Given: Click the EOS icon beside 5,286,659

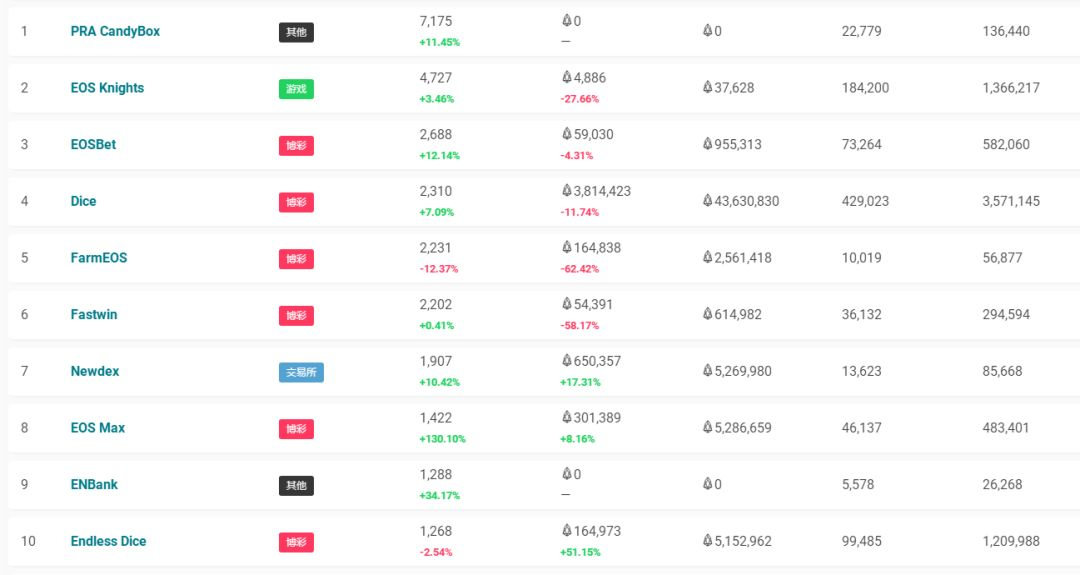Looking at the screenshot, I should 707,427.
